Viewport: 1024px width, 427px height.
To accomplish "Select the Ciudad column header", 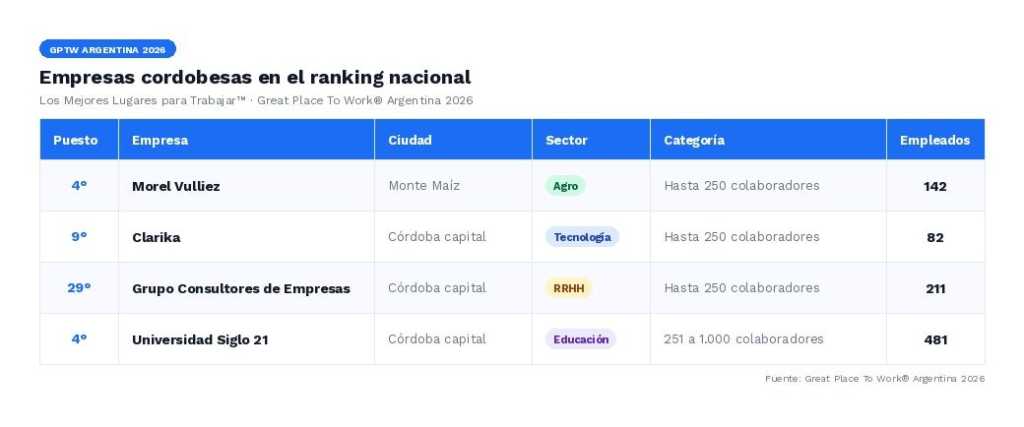I will [x=410, y=140].
